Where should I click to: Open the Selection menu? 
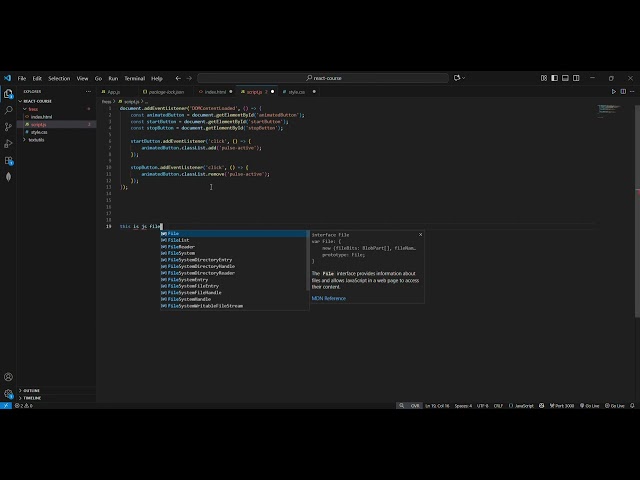[x=59, y=78]
